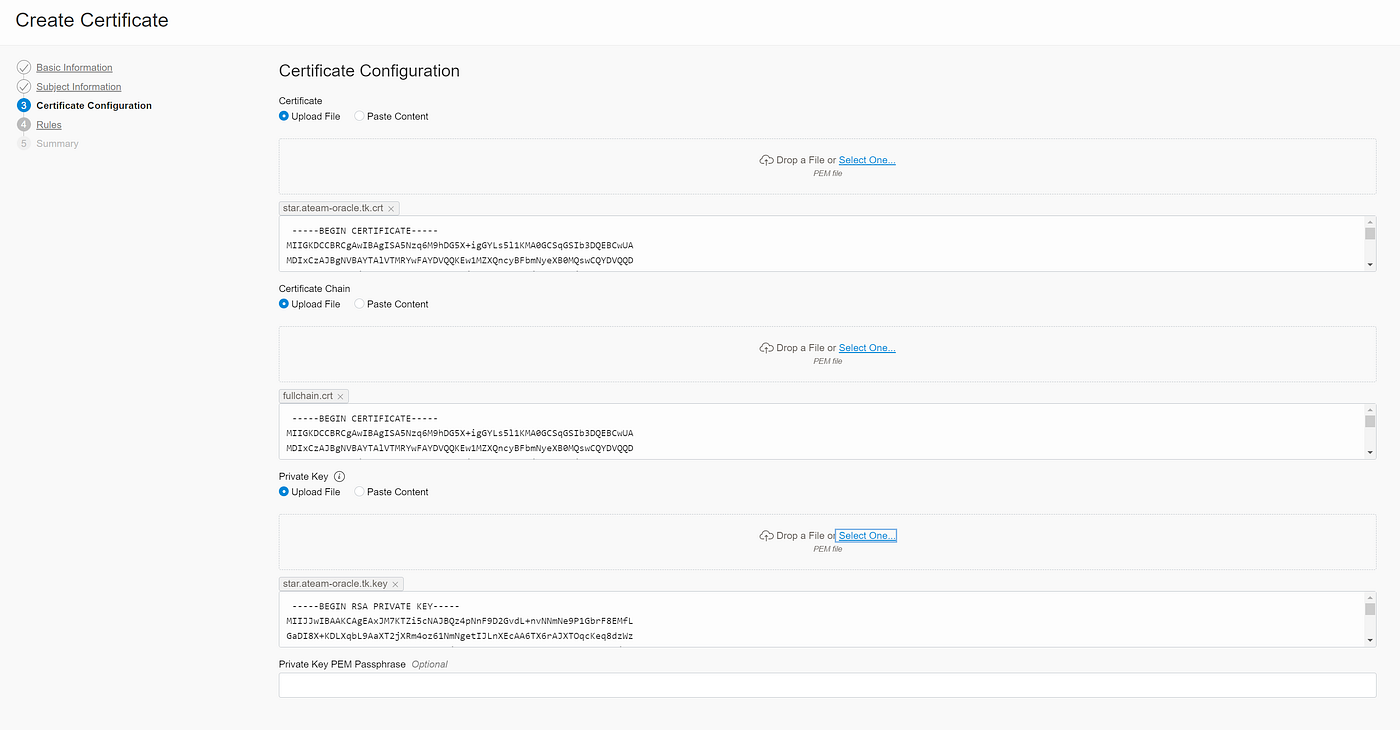
Task: Click the Summary step label
Action: 57,144
